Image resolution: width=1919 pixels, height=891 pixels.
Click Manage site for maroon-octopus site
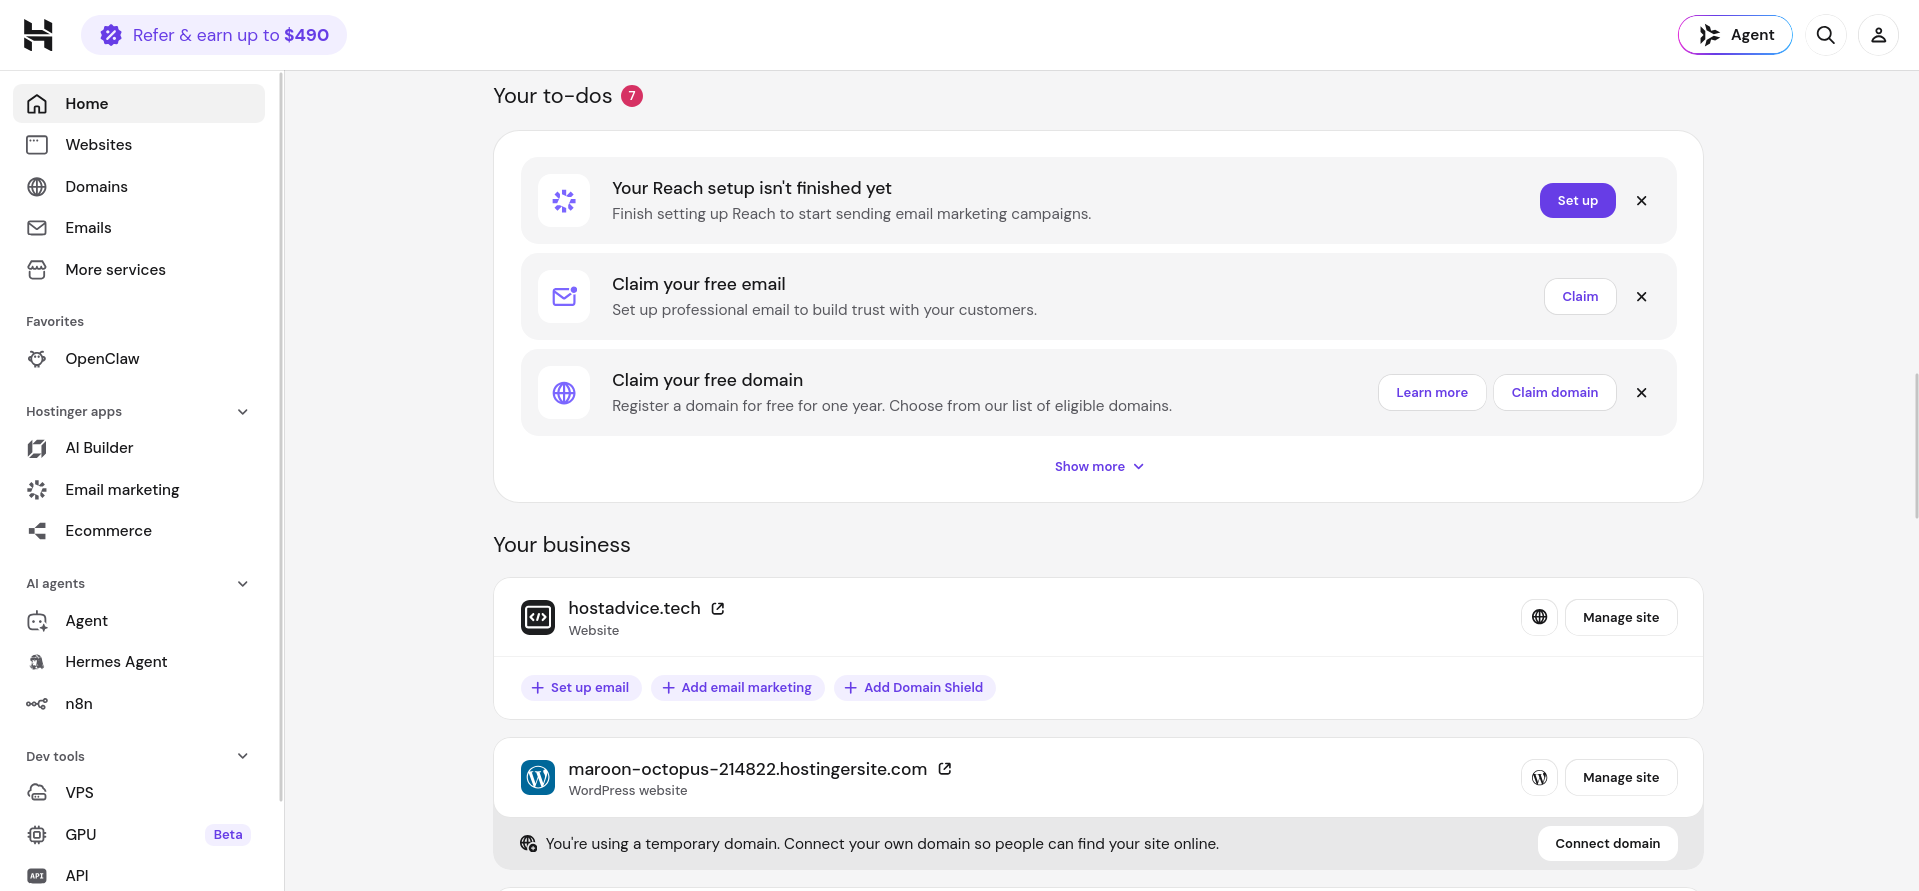click(1621, 778)
